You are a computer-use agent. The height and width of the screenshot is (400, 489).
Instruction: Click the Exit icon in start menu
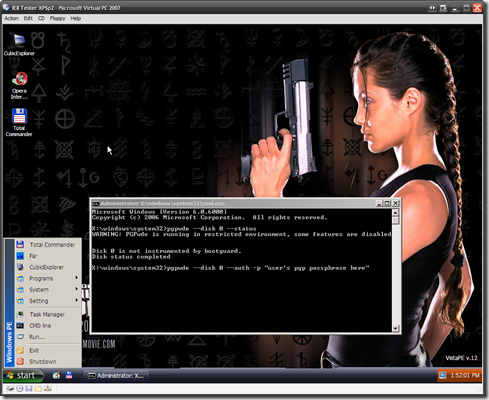[x=20, y=350]
